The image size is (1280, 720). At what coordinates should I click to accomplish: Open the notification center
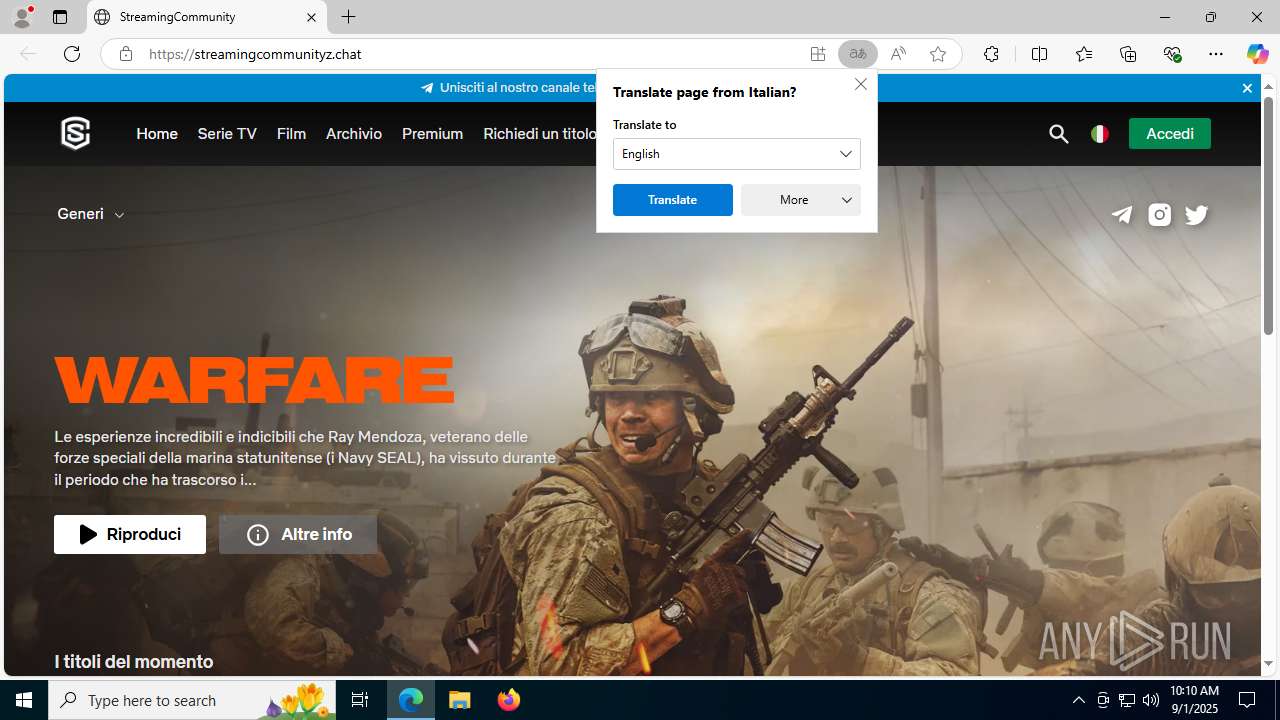click(x=1247, y=700)
